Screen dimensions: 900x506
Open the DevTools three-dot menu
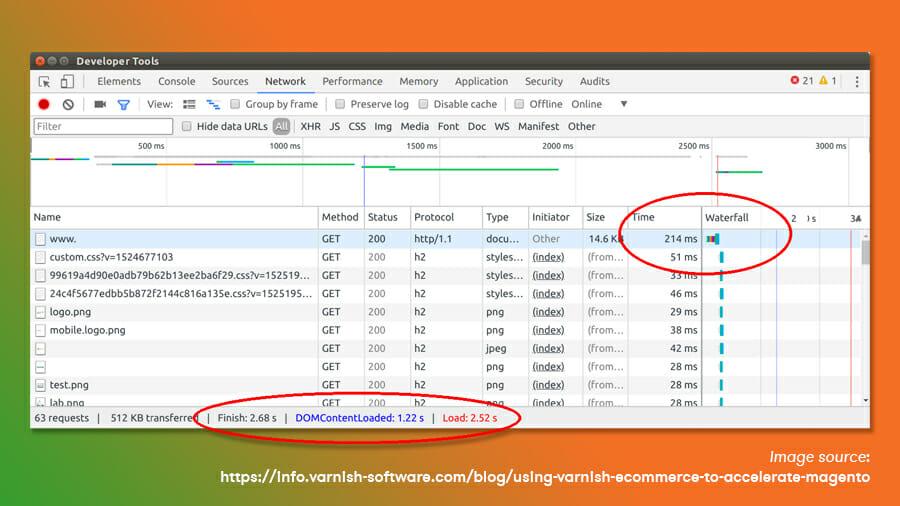click(x=857, y=82)
